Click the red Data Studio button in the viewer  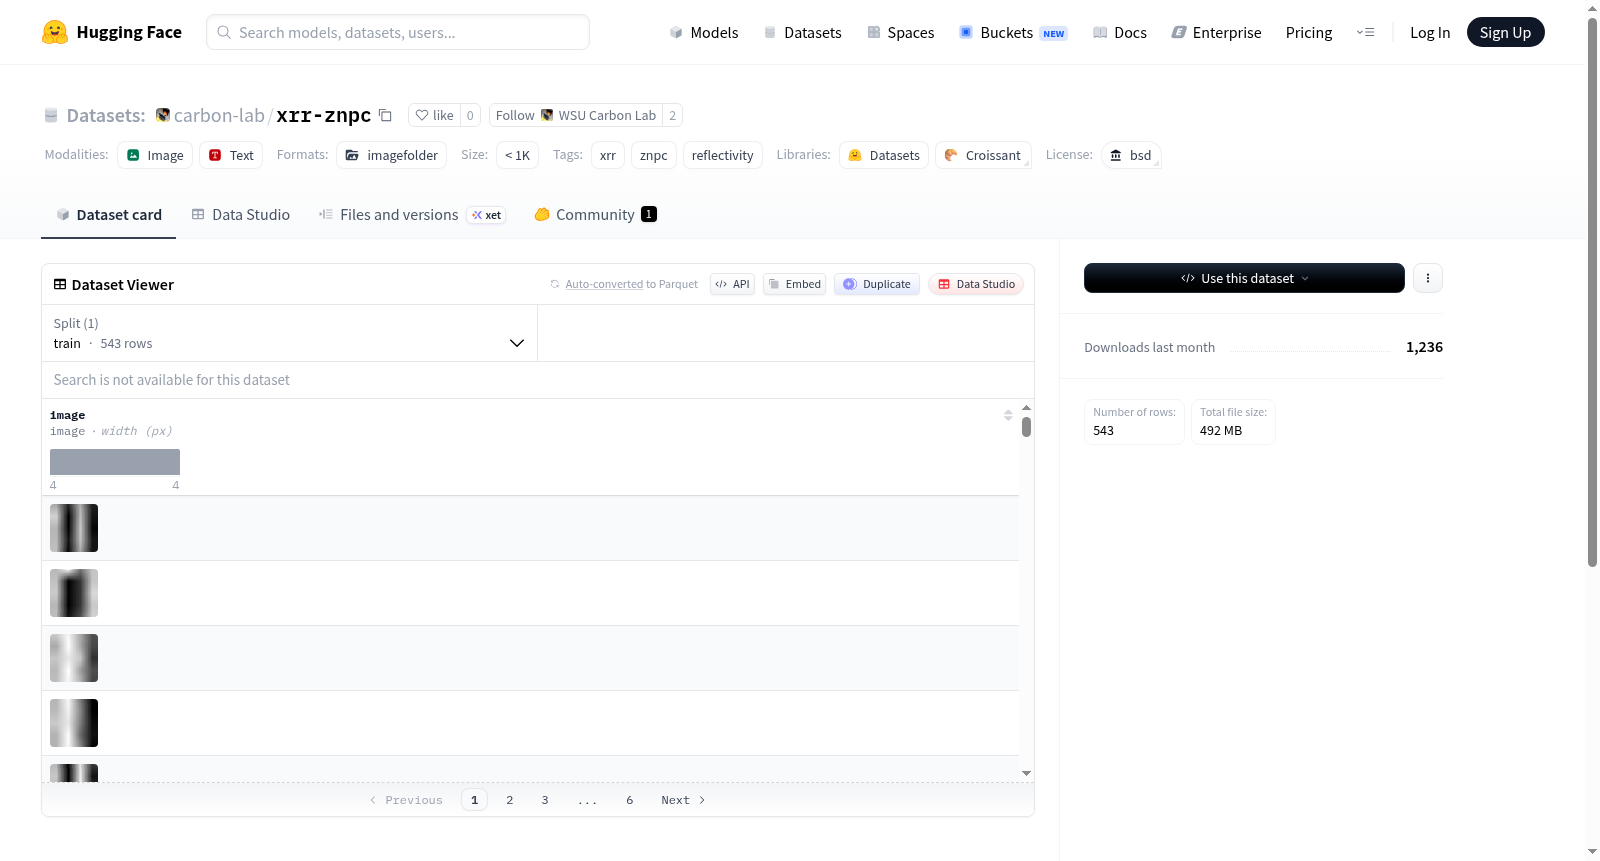pyautogui.click(x=976, y=284)
